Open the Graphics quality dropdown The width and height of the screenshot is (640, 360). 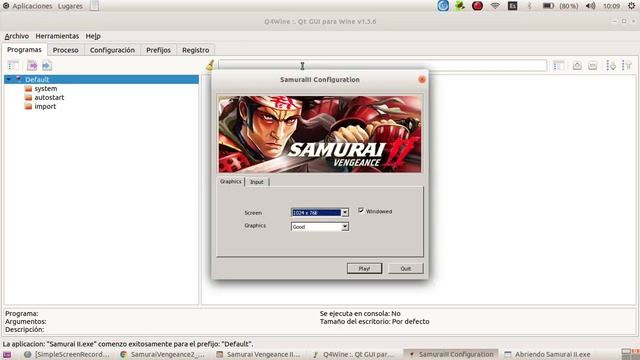(x=320, y=227)
